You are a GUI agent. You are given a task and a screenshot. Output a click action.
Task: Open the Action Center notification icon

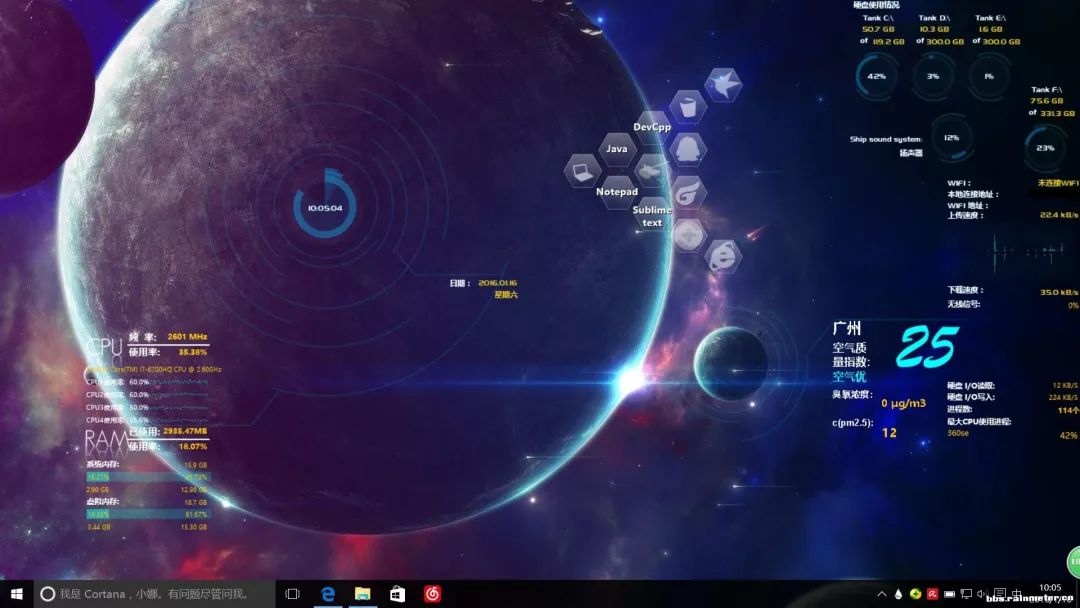pyautogui.click(x=1000, y=594)
